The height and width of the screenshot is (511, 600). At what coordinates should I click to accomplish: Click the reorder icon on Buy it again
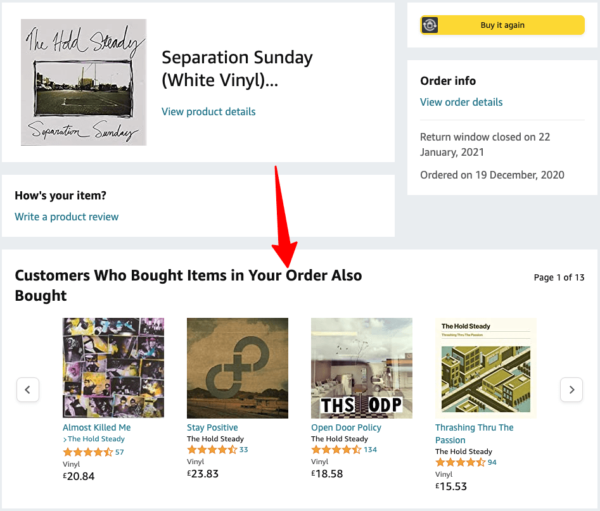tap(430, 25)
